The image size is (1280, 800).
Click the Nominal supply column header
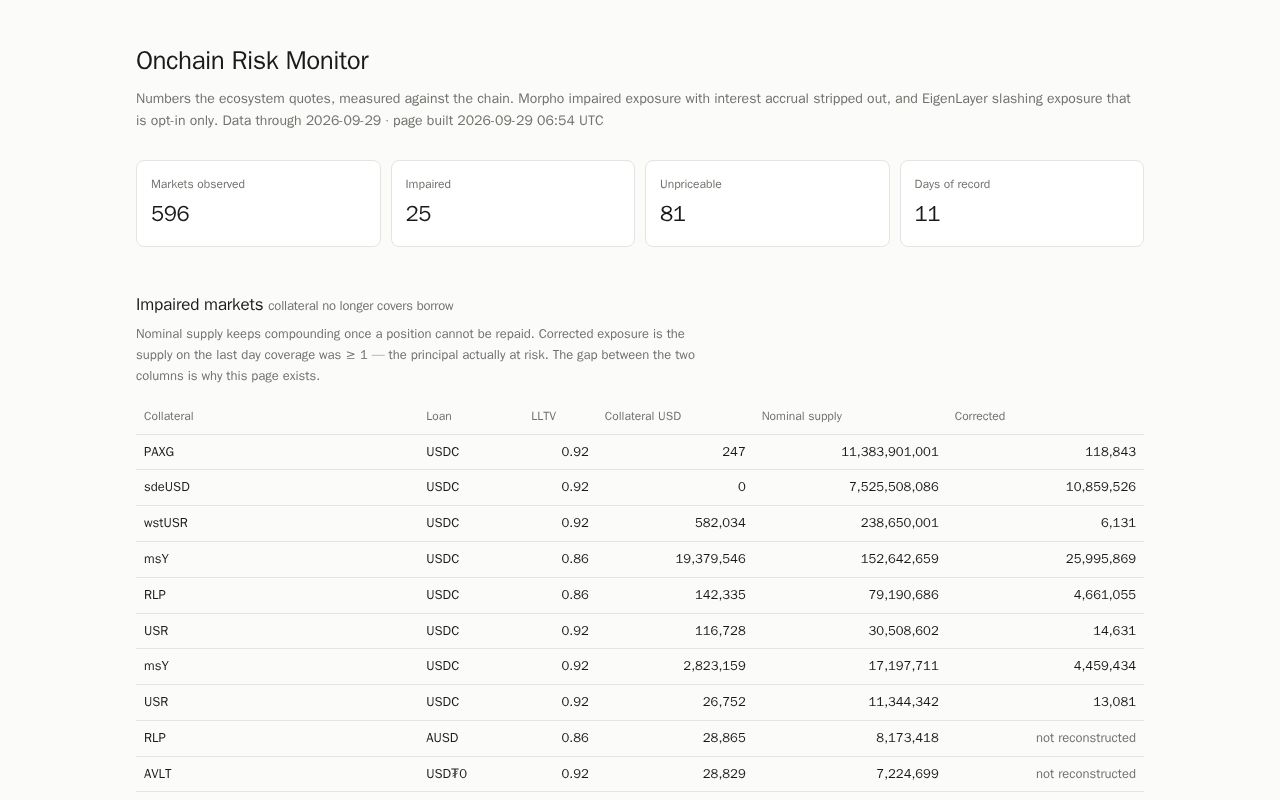pyautogui.click(x=802, y=416)
